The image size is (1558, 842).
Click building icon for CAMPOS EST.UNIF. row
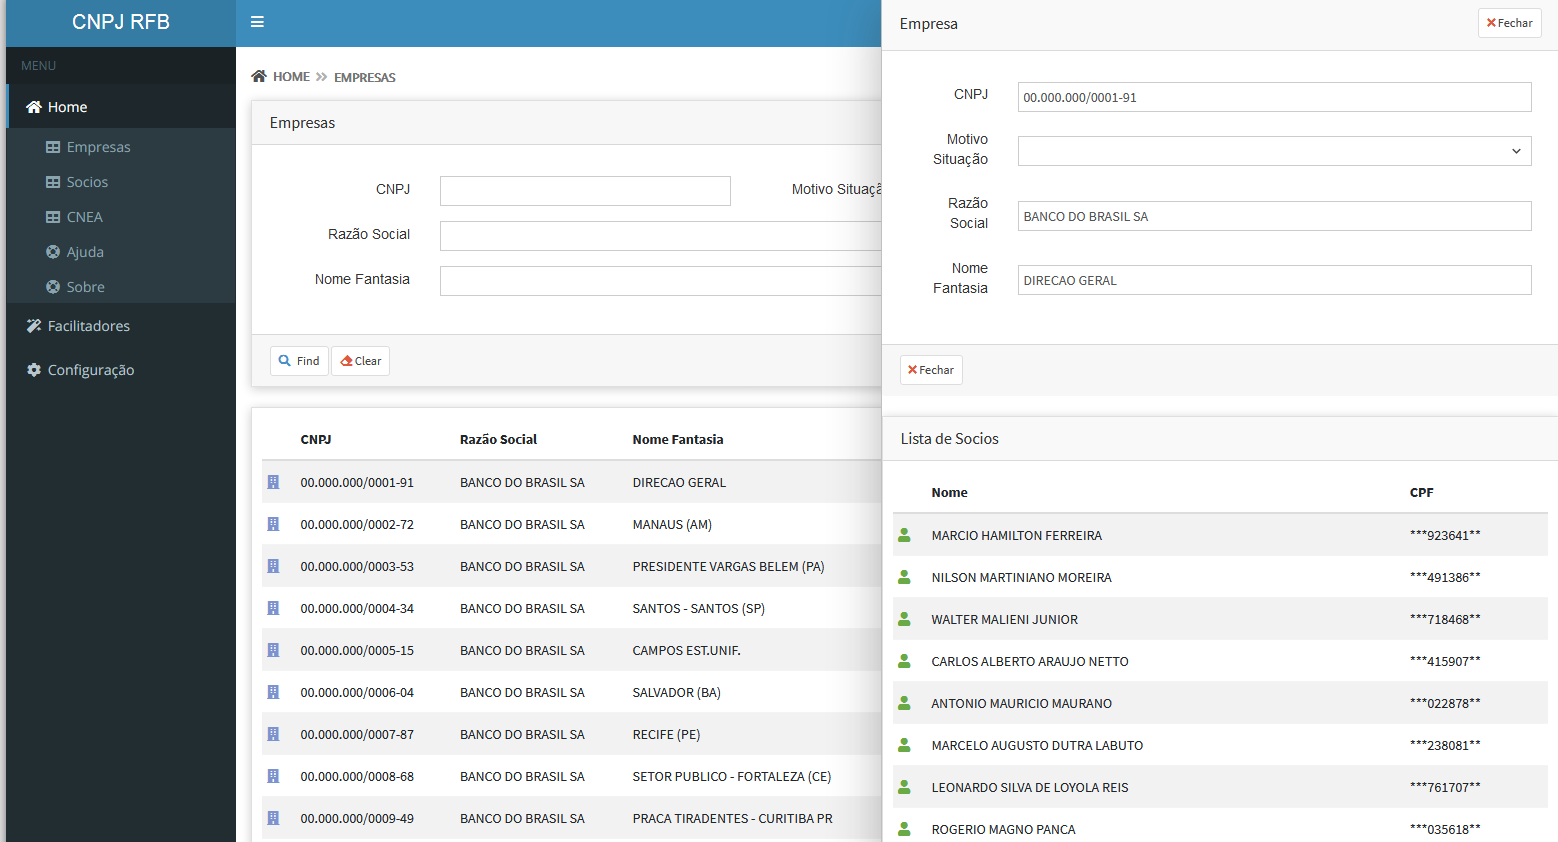tap(273, 650)
